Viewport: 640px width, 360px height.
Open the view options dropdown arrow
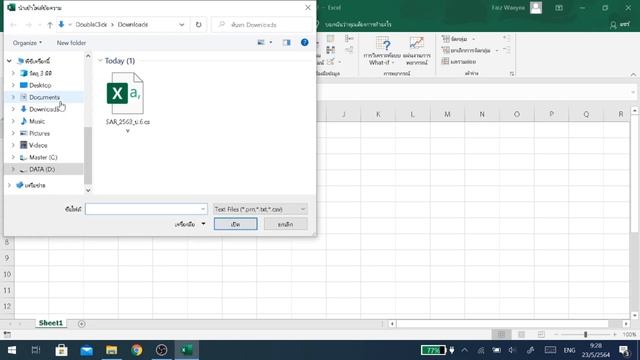click(271, 42)
